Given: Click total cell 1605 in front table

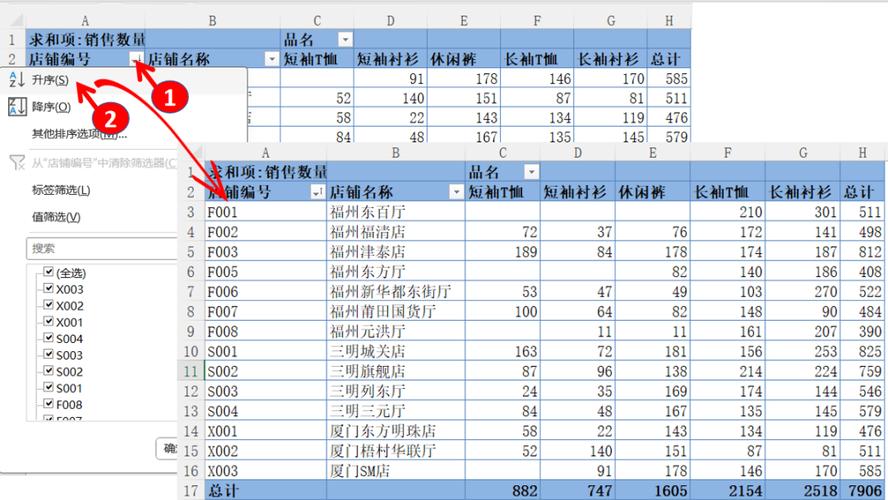Looking at the screenshot, I should (652, 490).
